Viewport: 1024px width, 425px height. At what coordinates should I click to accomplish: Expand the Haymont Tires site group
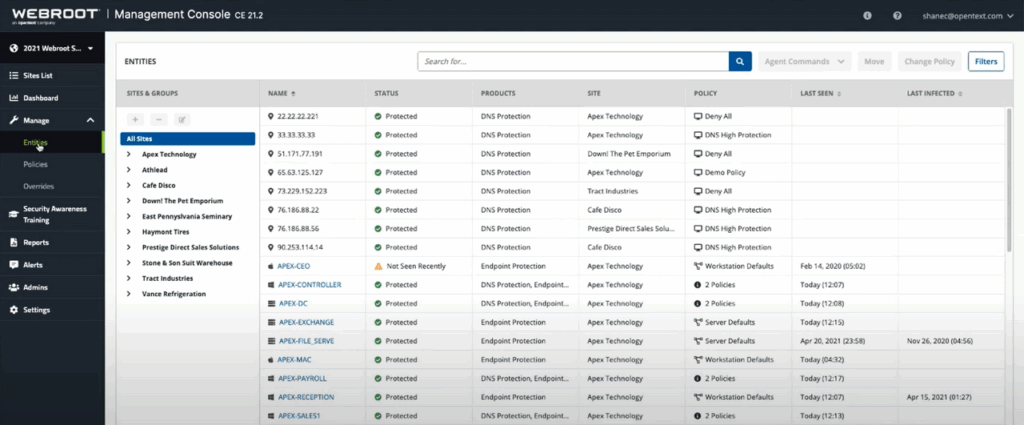click(x=129, y=232)
